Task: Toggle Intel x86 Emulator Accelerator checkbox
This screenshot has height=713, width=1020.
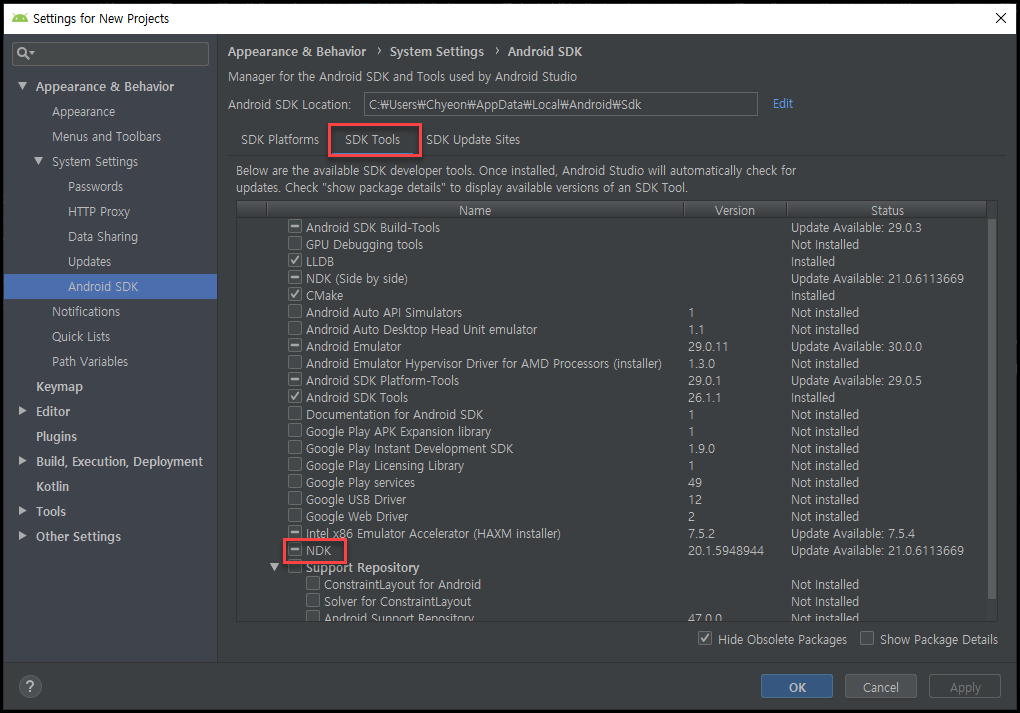Action: [x=295, y=533]
